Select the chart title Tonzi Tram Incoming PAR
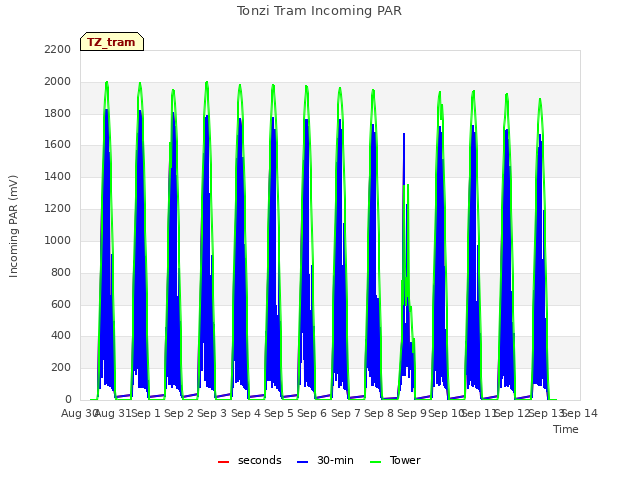The image size is (640, 480). click(x=319, y=11)
